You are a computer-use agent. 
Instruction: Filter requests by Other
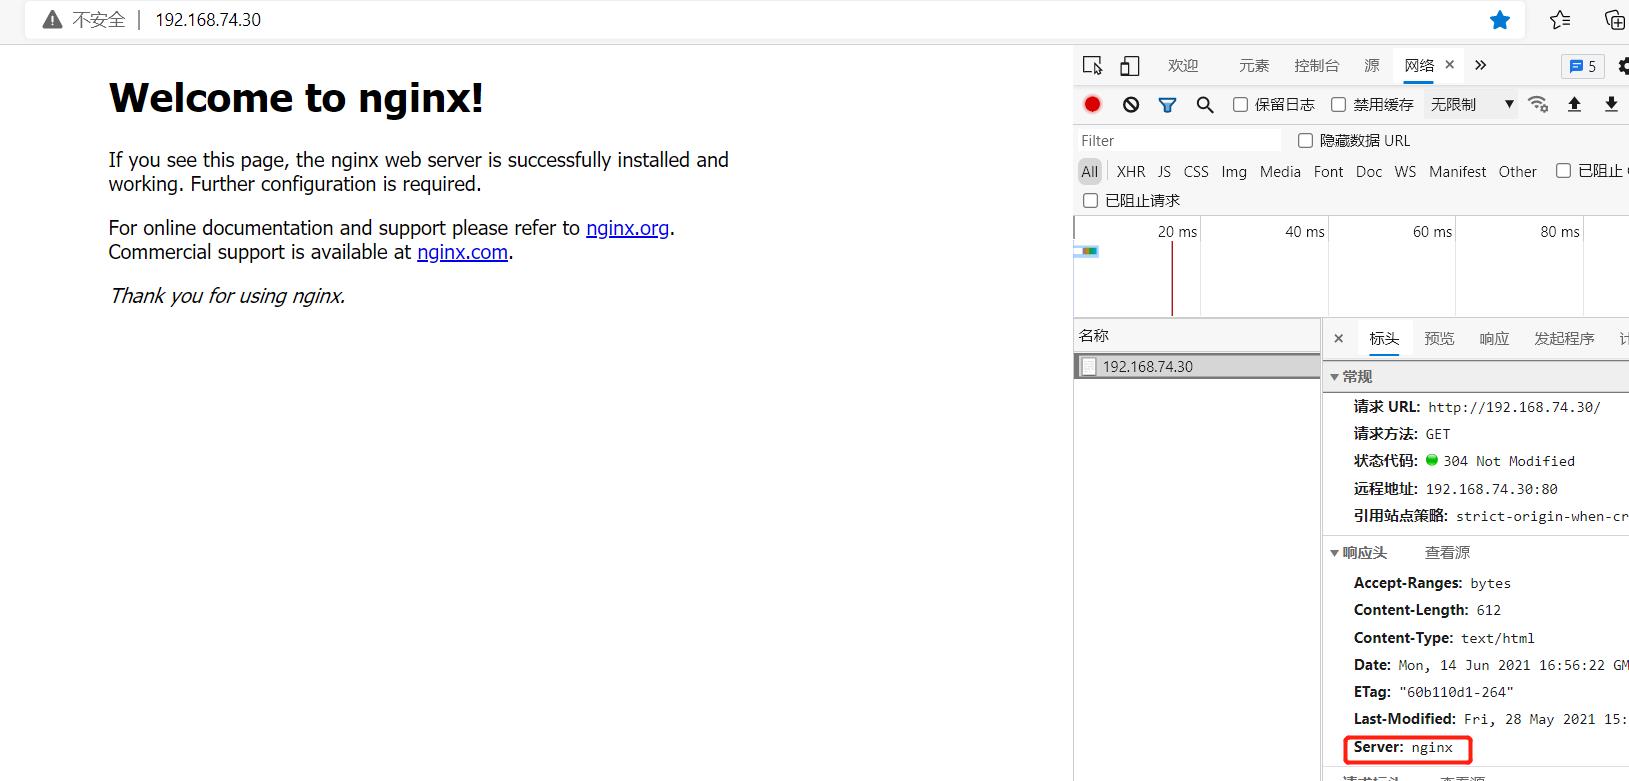1517,171
